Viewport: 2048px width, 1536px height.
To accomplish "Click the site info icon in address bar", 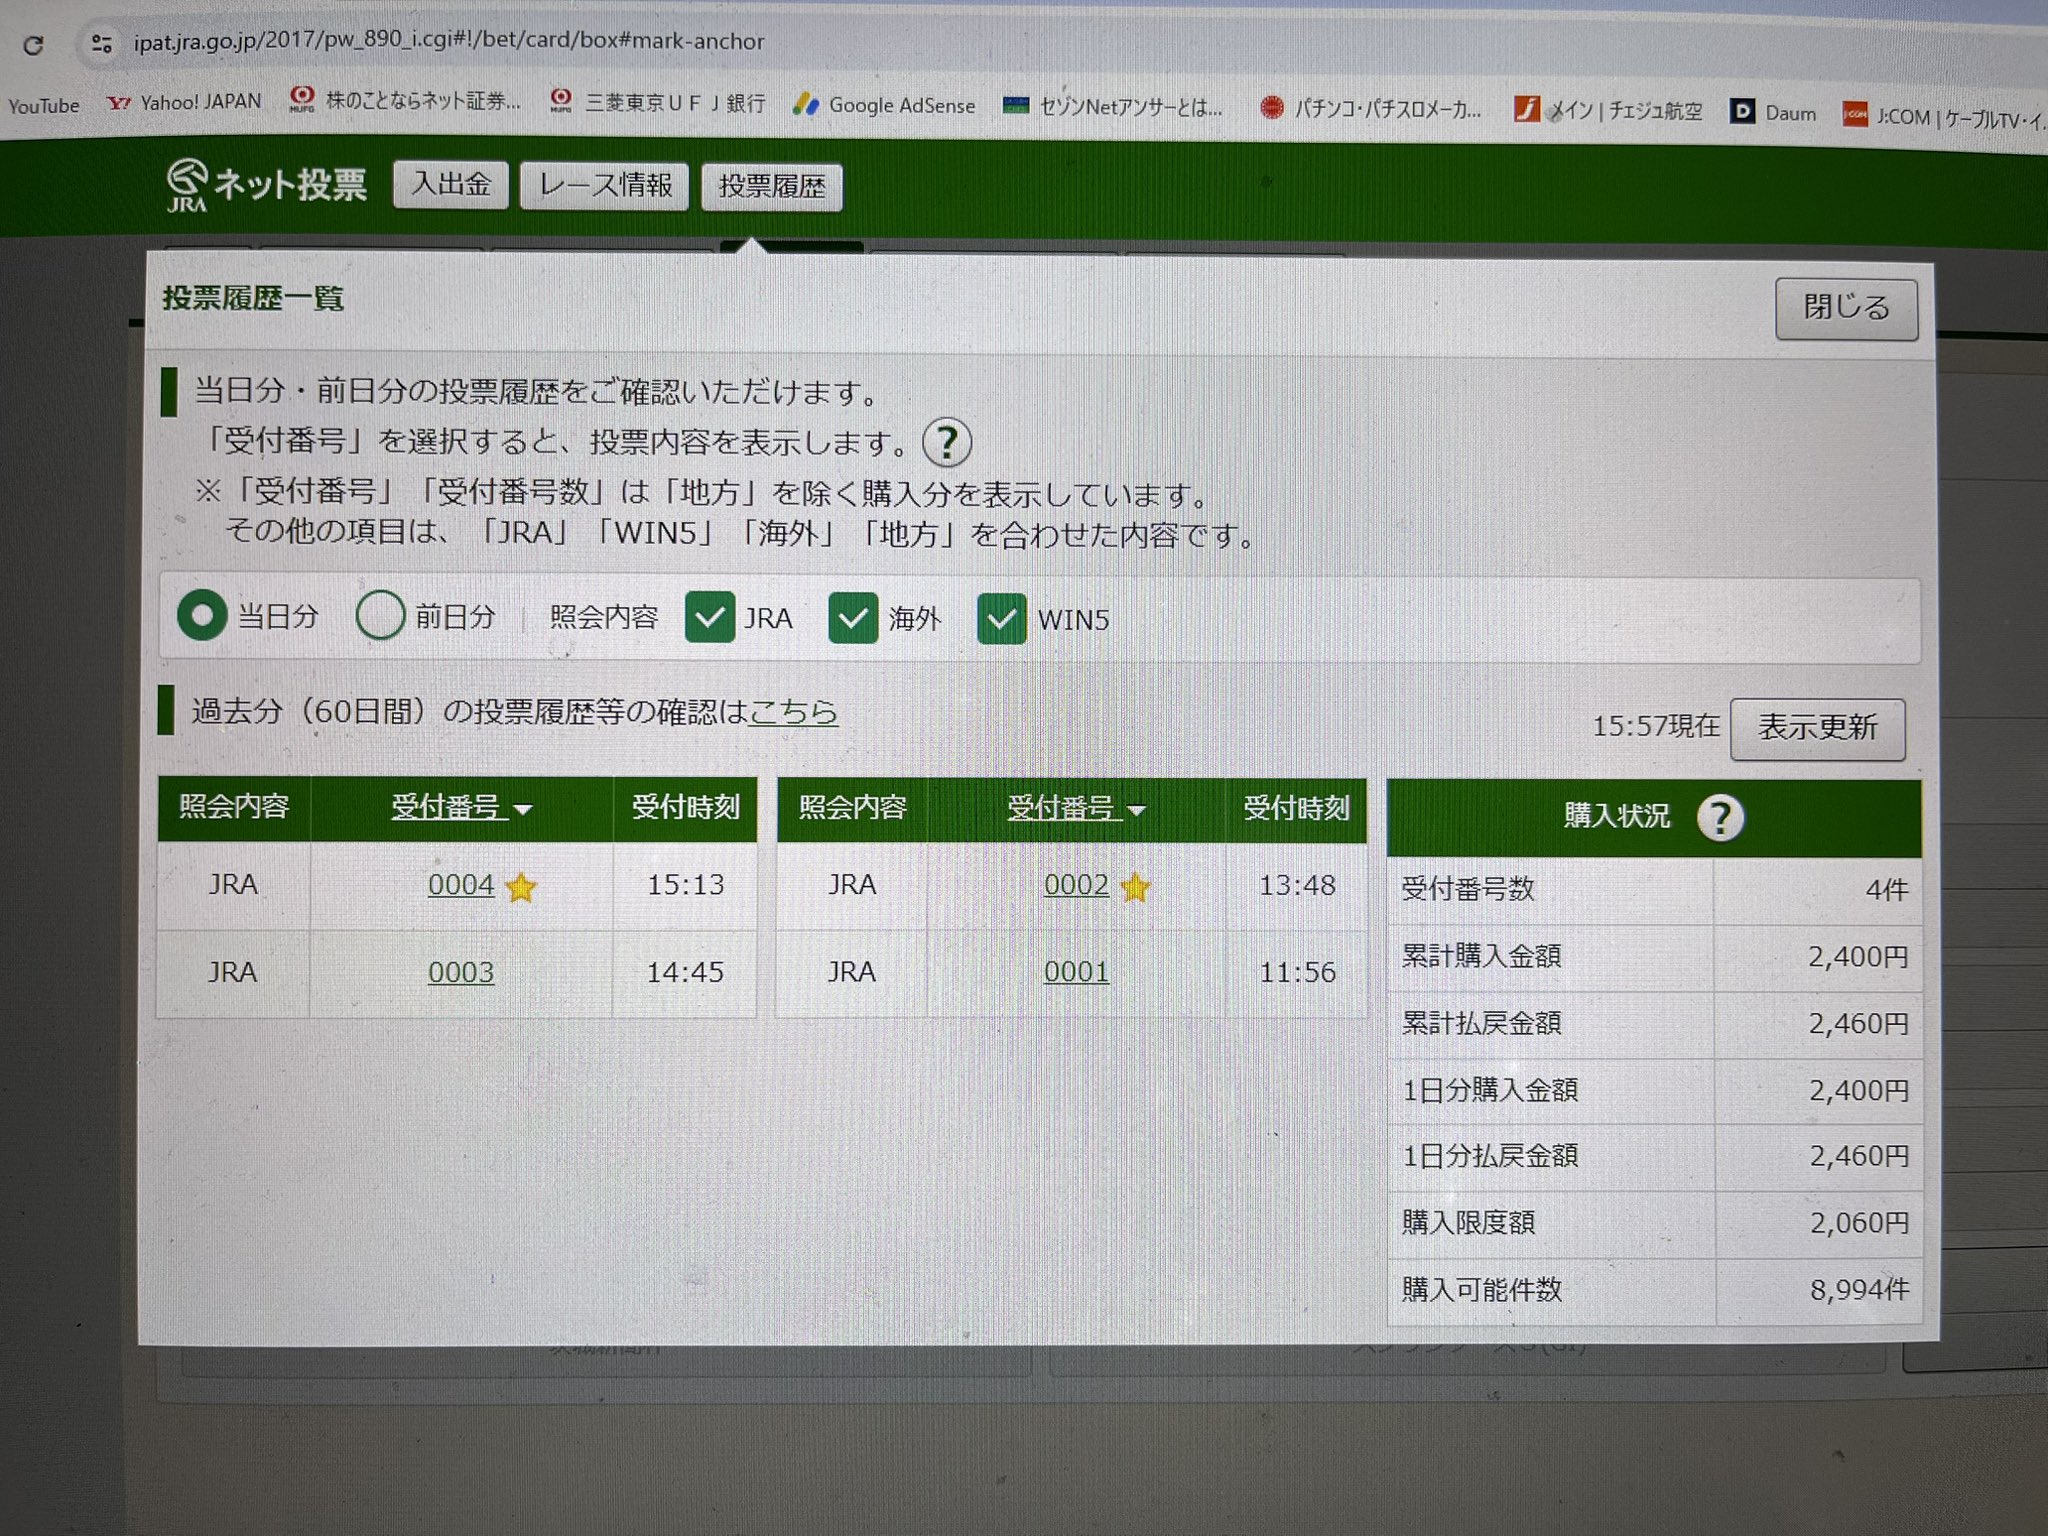I will click(x=101, y=43).
